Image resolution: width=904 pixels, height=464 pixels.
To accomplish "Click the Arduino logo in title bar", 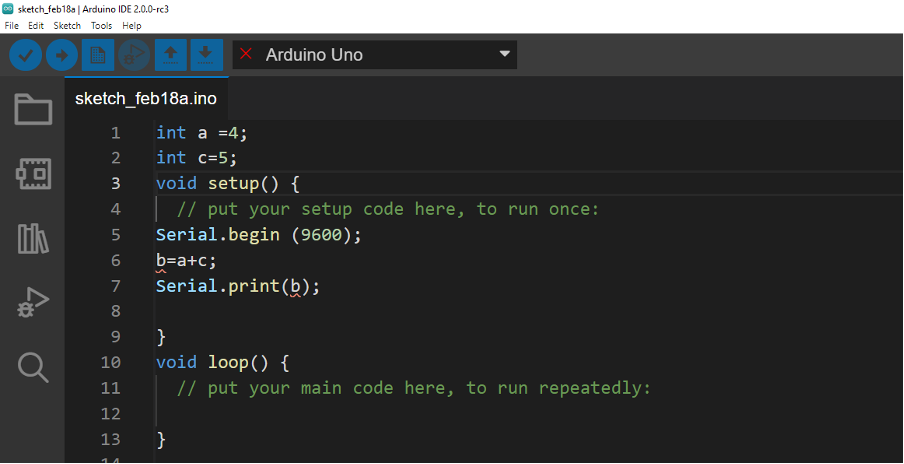I will 7,9.
